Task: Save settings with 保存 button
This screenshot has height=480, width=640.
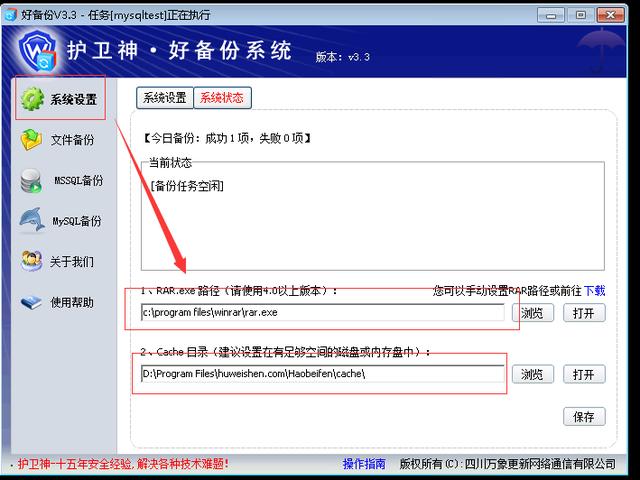Action: 584,417
